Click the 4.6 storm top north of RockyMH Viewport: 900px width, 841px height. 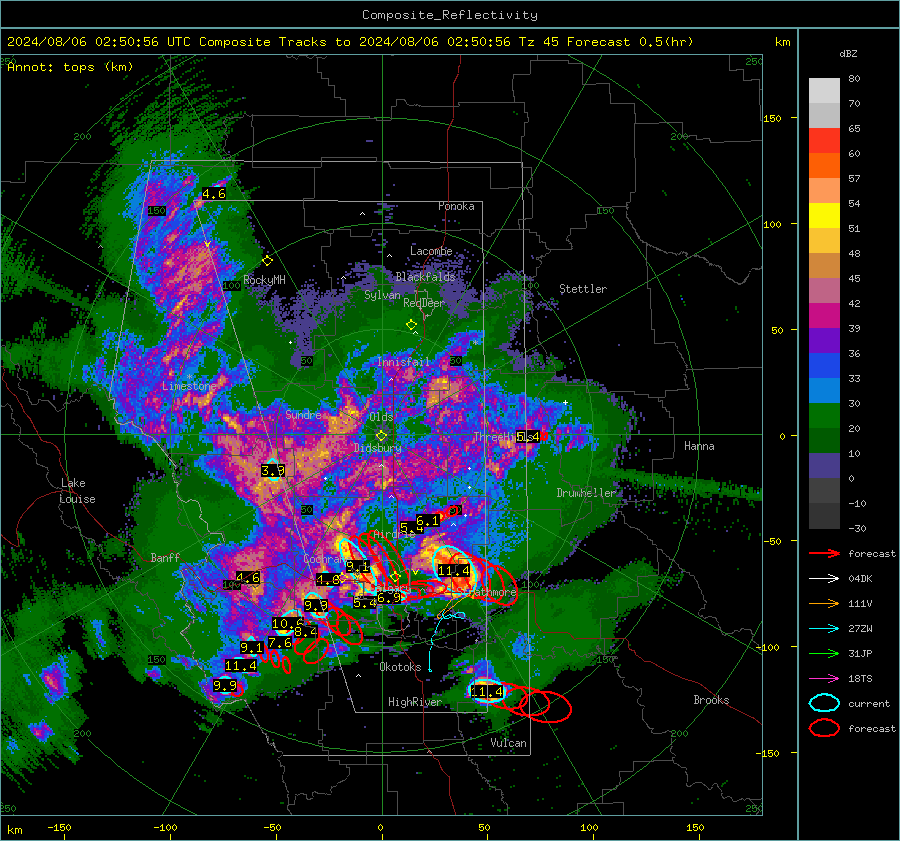(x=214, y=194)
